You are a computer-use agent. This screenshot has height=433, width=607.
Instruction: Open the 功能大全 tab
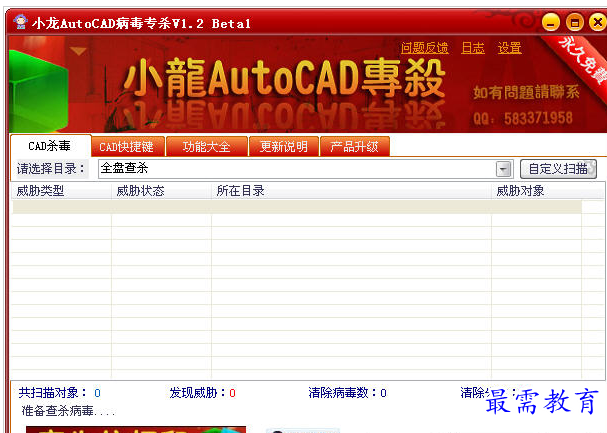click(207, 147)
